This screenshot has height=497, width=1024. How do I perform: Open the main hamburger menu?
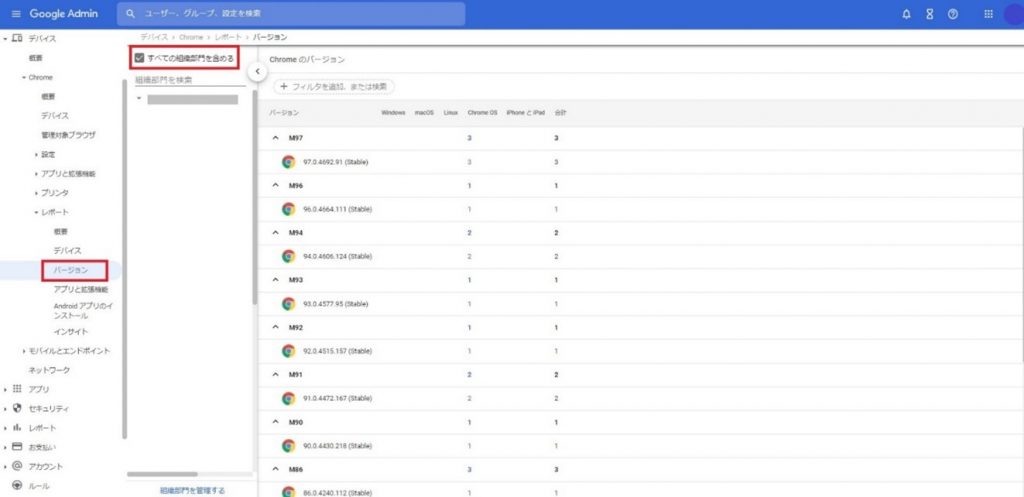tap(16, 14)
